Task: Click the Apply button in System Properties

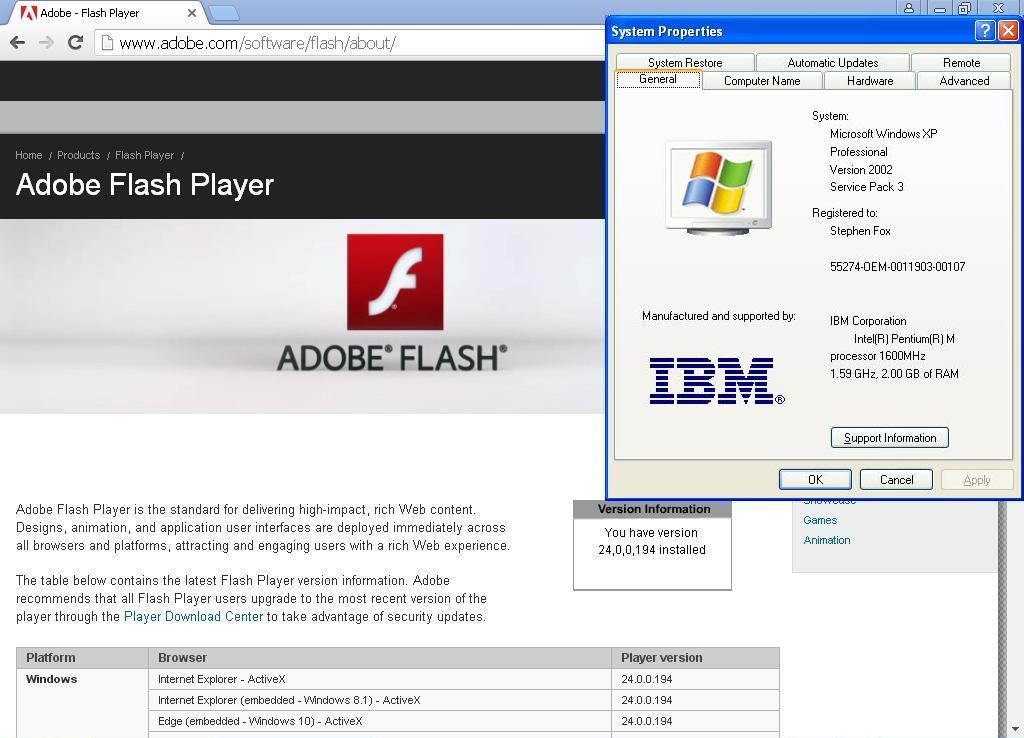Action: pyautogui.click(x=977, y=479)
